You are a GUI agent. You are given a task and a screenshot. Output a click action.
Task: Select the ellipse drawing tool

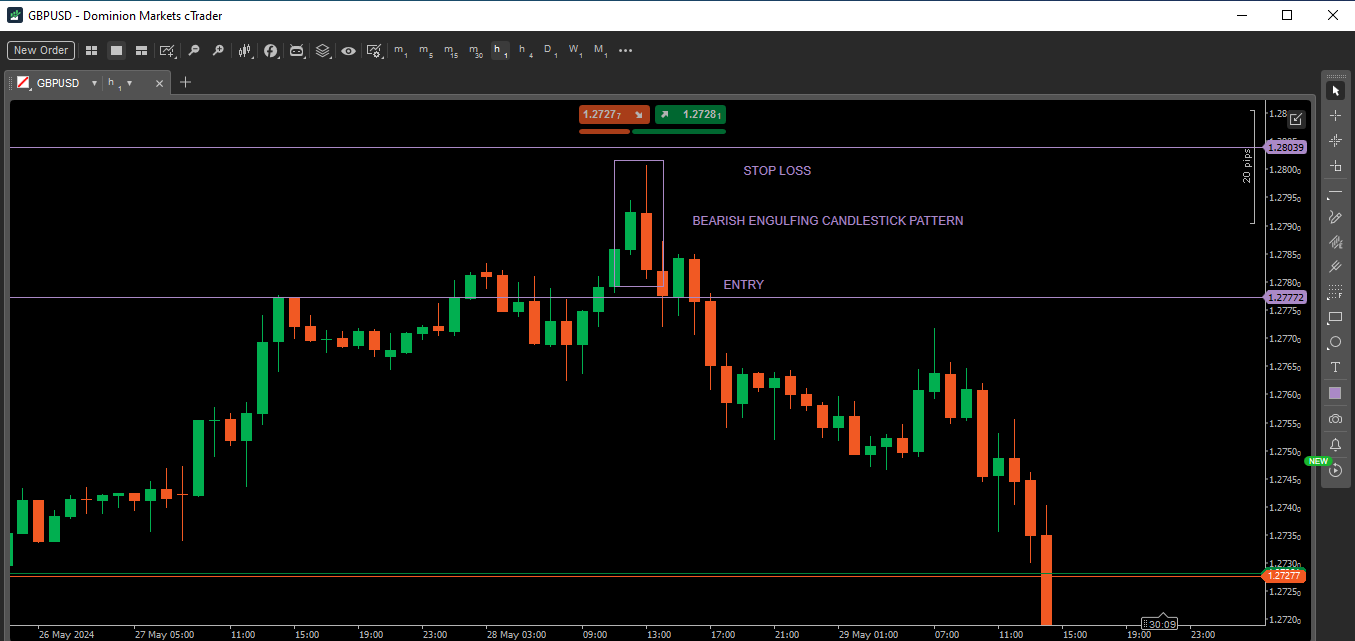point(1335,342)
